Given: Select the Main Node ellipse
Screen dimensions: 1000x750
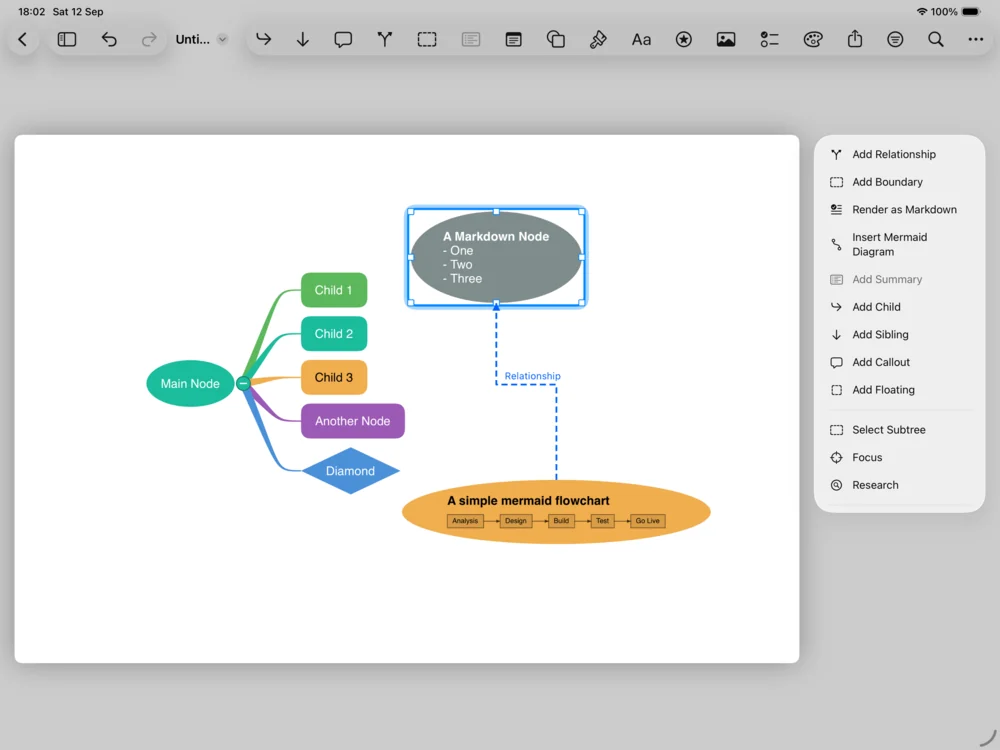Looking at the screenshot, I should pos(190,383).
